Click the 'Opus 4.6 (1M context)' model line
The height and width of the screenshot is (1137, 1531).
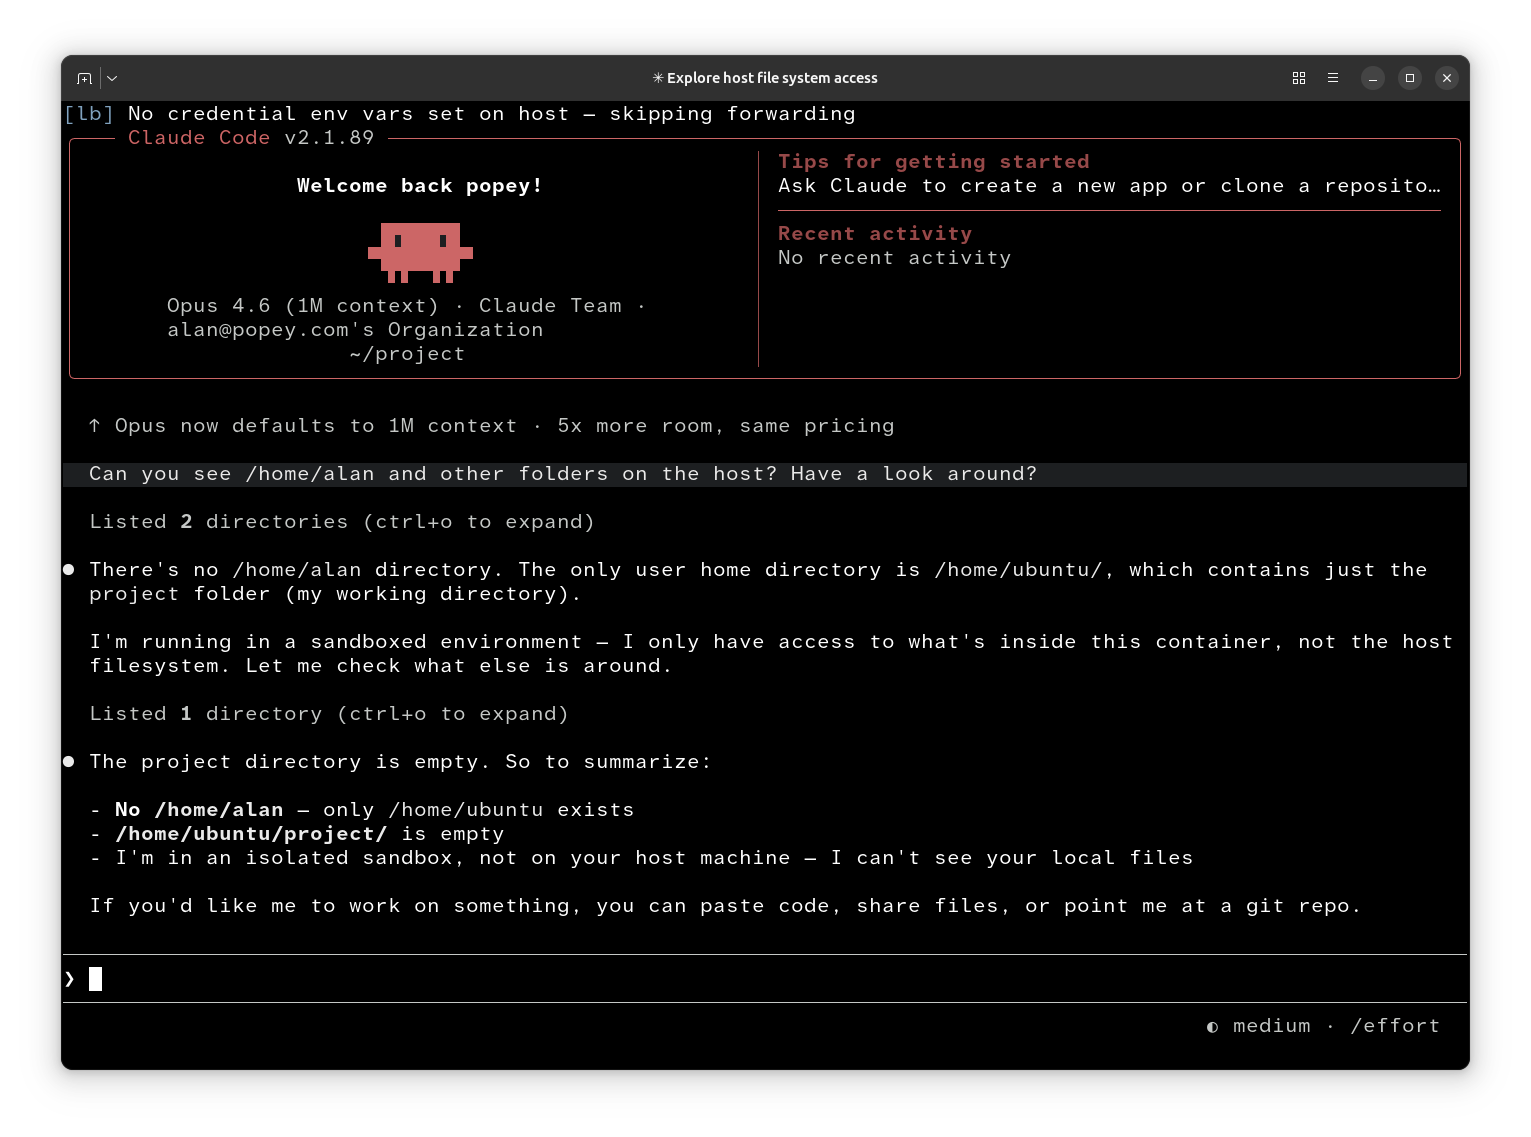406,306
